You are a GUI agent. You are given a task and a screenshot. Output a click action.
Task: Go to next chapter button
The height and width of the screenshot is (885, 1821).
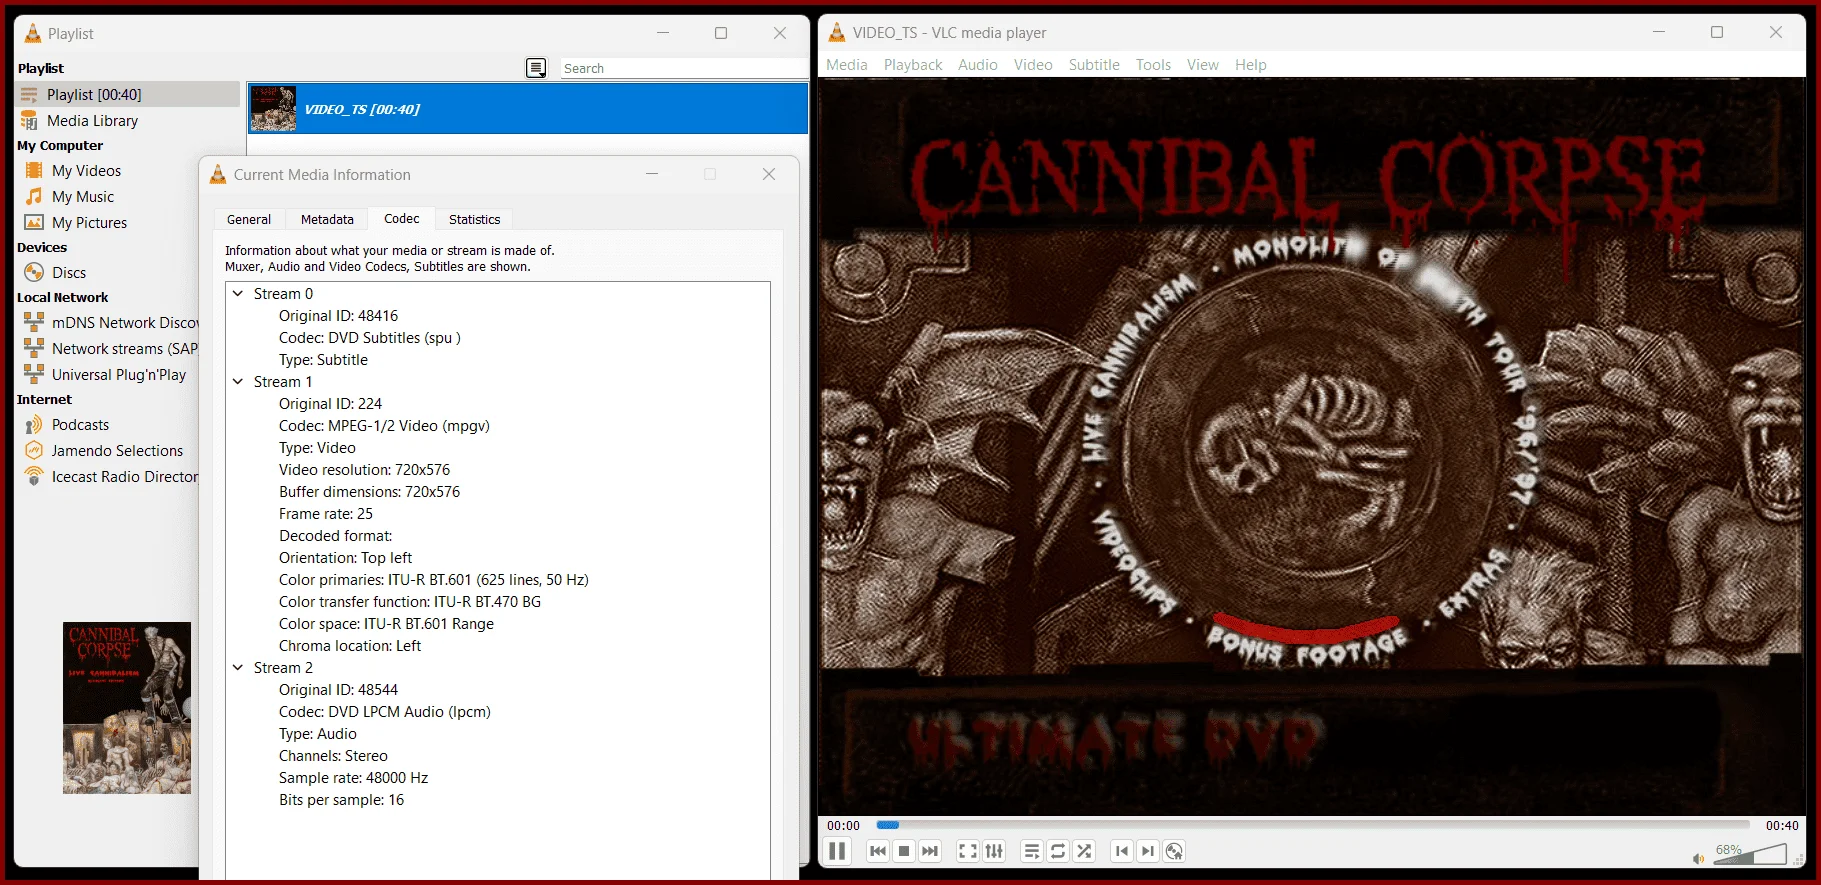(x=1148, y=851)
